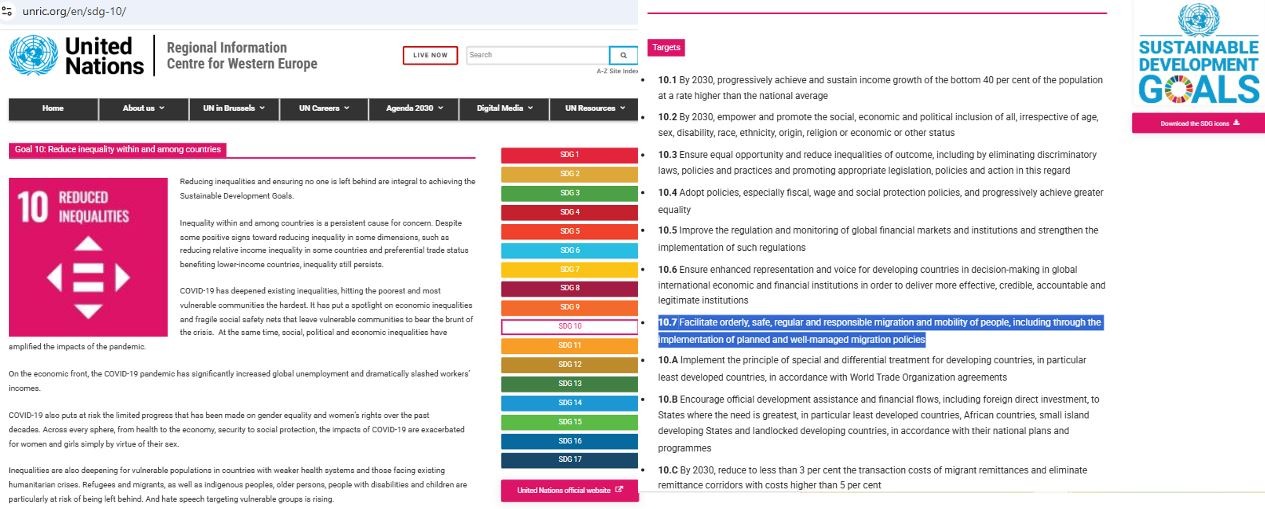
Task: Expand the UN in Brussels dropdown
Action: point(233,108)
